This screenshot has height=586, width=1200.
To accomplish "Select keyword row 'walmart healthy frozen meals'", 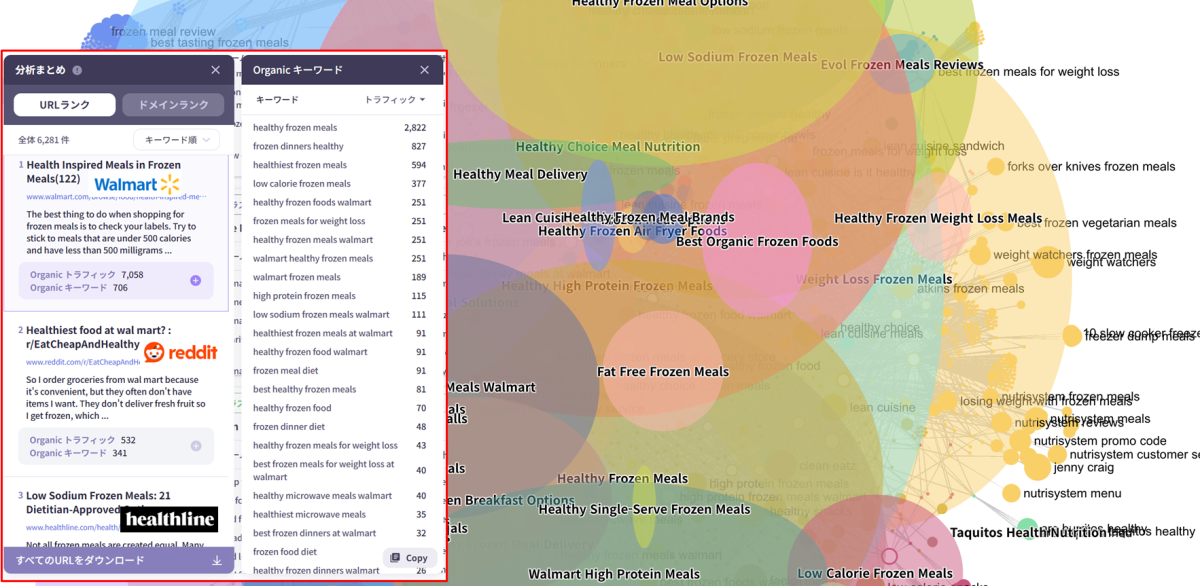I will 339,259.
